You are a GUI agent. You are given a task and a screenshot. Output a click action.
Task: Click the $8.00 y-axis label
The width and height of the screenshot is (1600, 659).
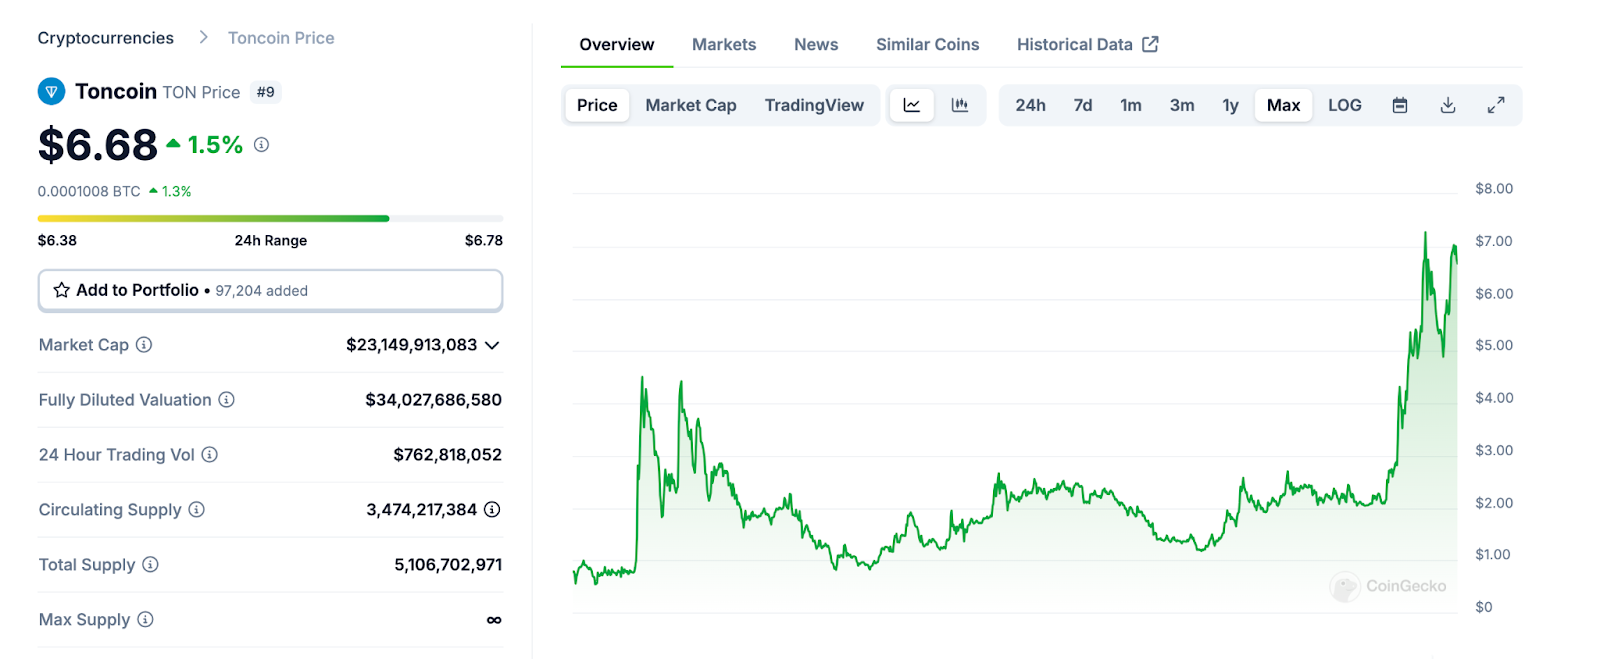click(1494, 189)
